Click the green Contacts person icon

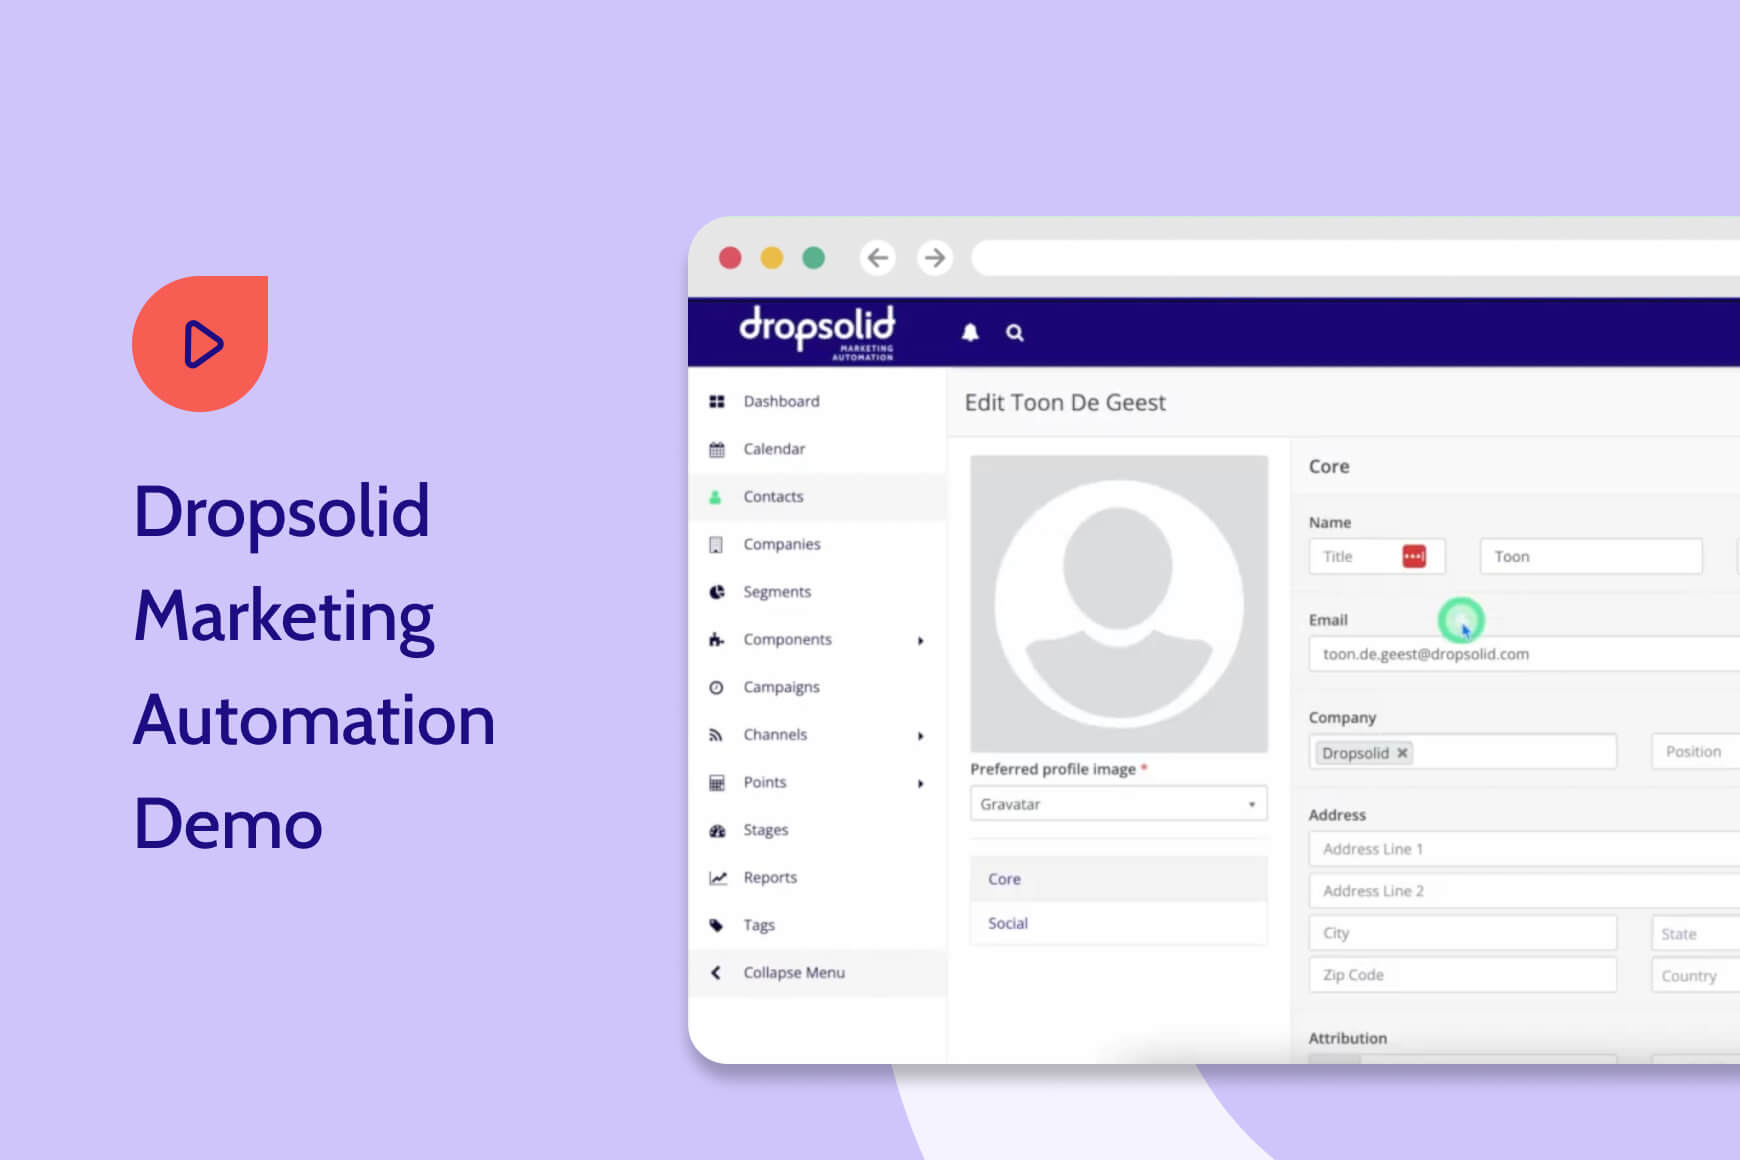point(715,497)
